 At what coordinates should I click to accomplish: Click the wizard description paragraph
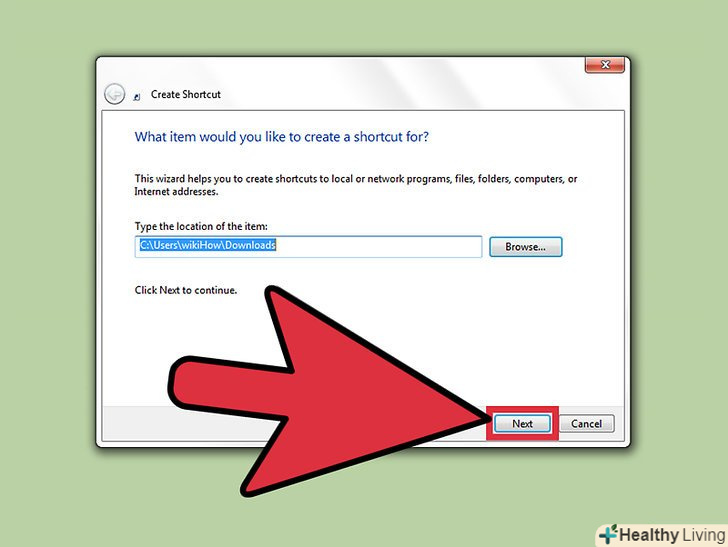pyautogui.click(x=356, y=185)
